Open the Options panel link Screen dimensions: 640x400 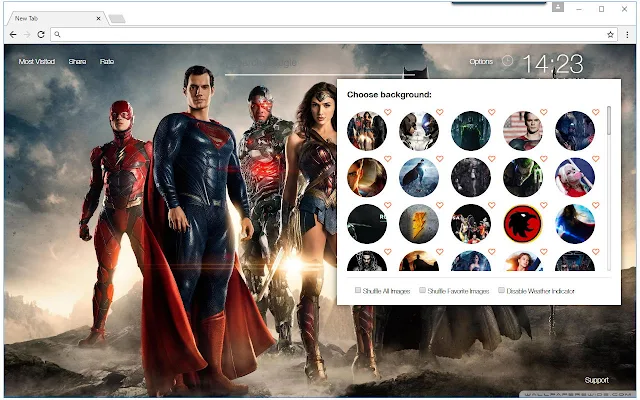pos(481,62)
